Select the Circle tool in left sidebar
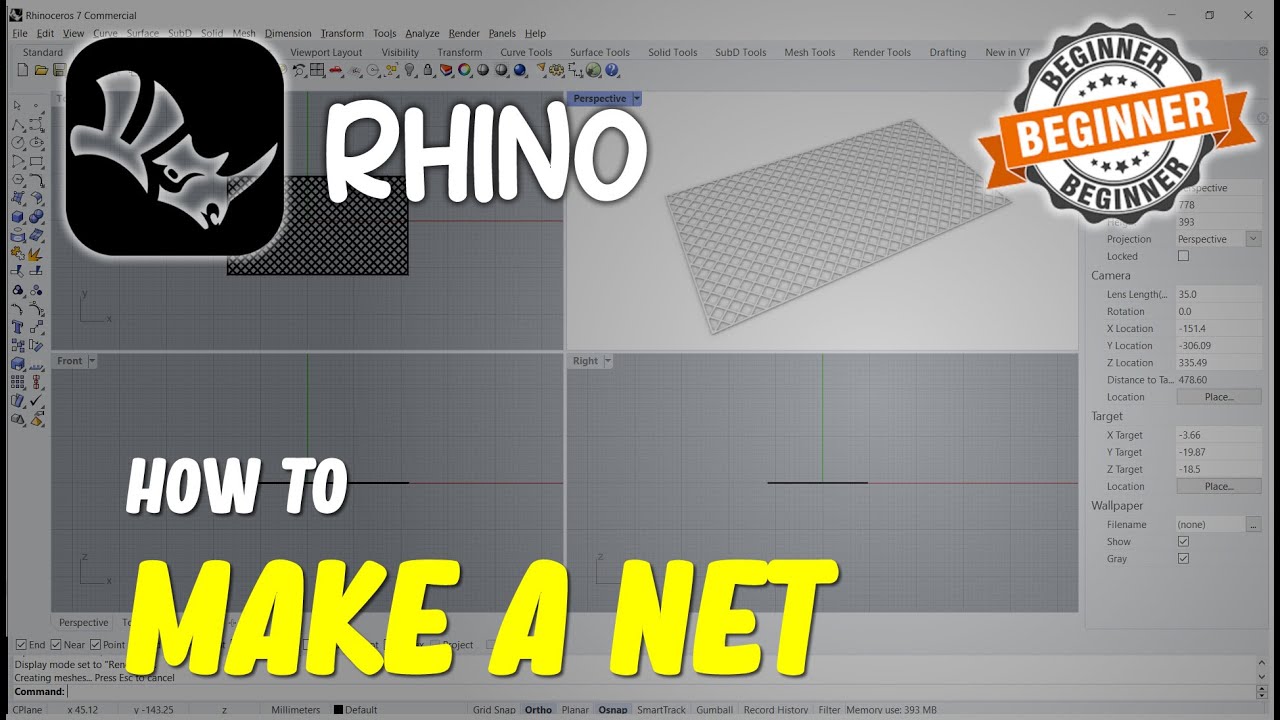The width and height of the screenshot is (1280, 720). [x=18, y=142]
